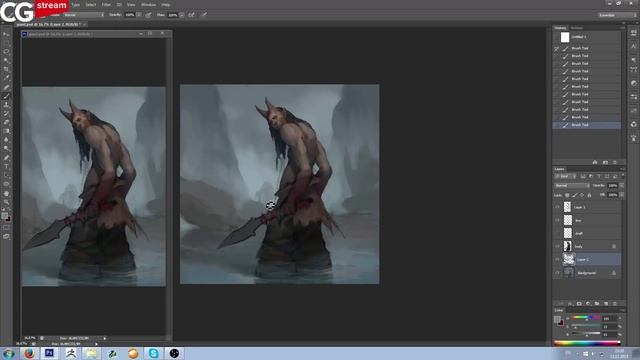
Task: Adjust top hue slider in Color panel
Action: pos(586,318)
